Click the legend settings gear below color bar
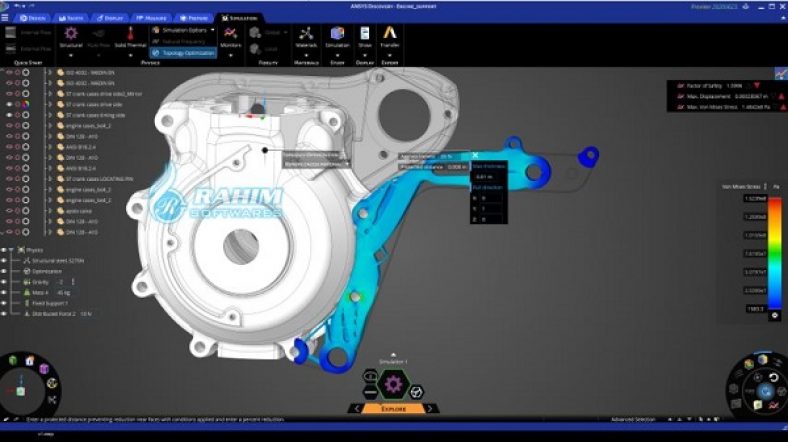 (x=774, y=315)
